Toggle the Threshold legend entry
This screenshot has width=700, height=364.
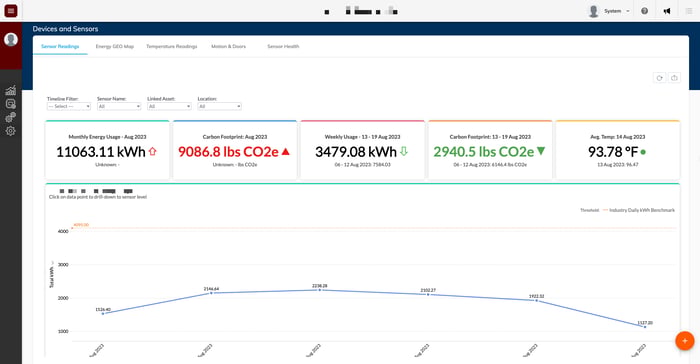tap(589, 210)
